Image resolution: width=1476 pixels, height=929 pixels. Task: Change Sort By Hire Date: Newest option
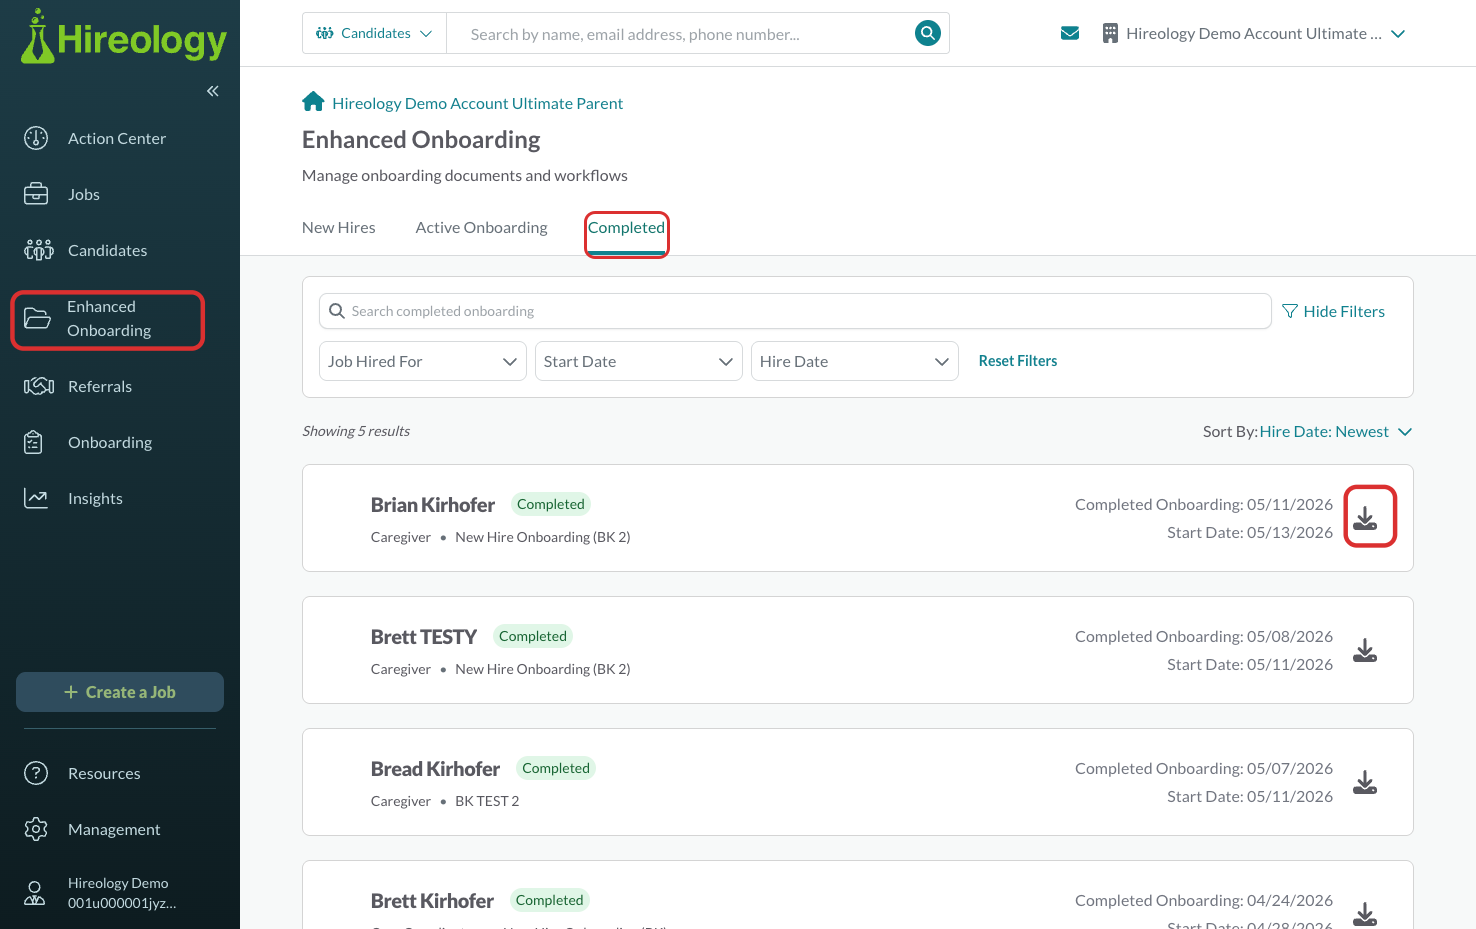point(1336,431)
